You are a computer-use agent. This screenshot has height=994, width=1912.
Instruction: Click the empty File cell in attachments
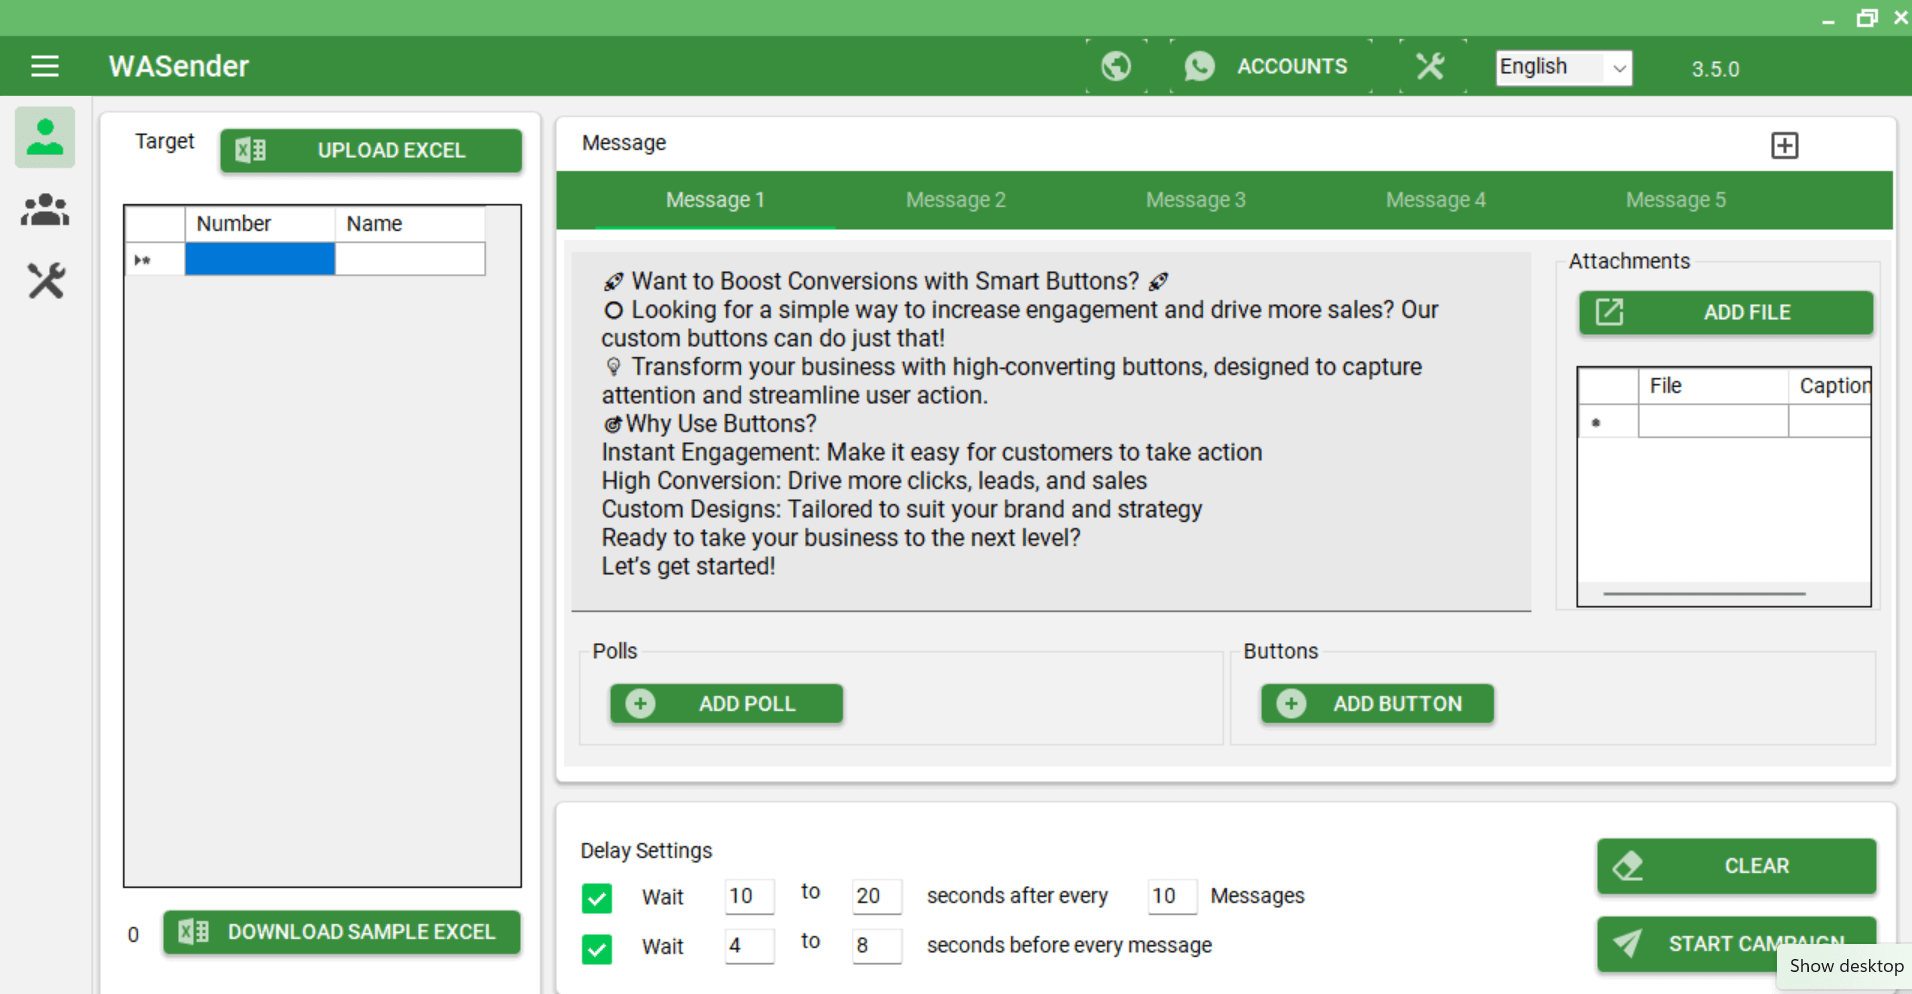[1713, 421]
